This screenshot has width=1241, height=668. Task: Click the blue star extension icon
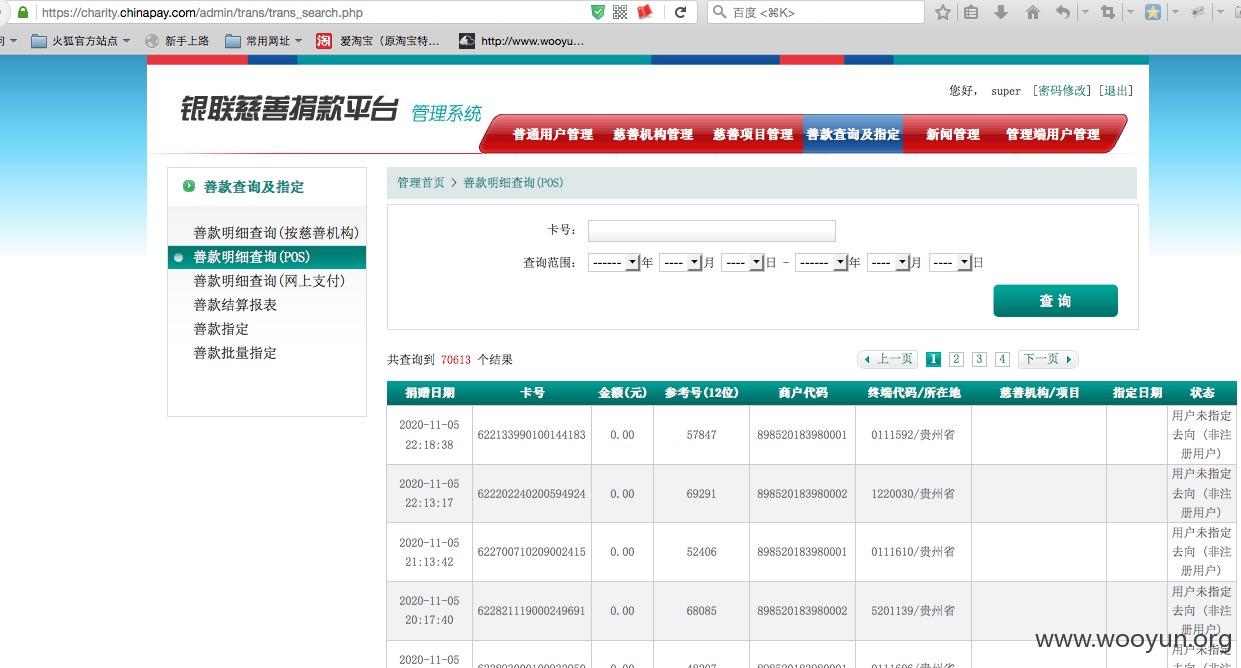pyautogui.click(x=1153, y=13)
